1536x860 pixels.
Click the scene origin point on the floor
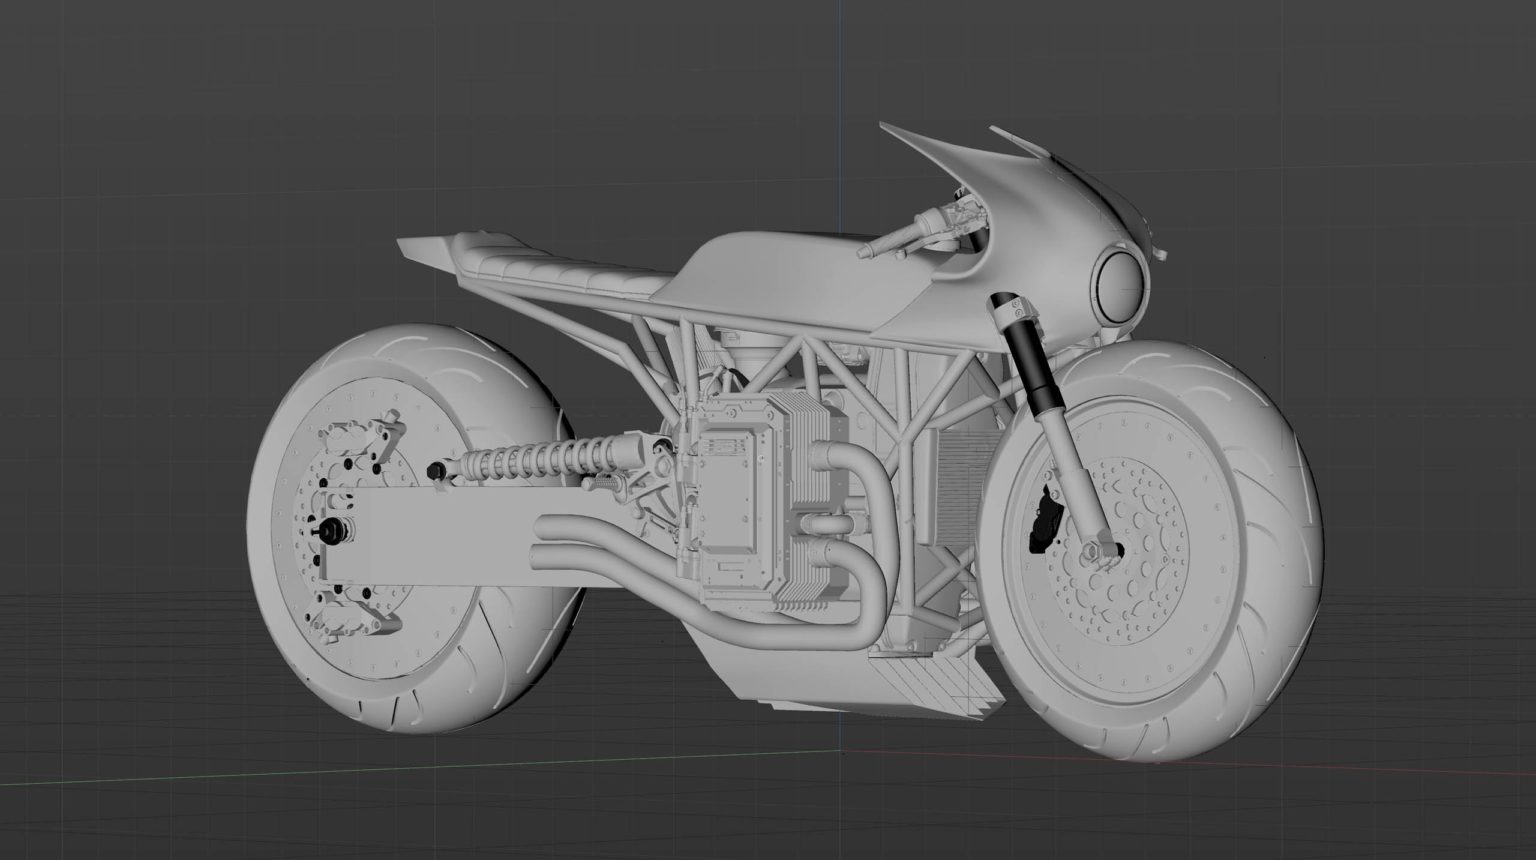[x=841, y=752]
